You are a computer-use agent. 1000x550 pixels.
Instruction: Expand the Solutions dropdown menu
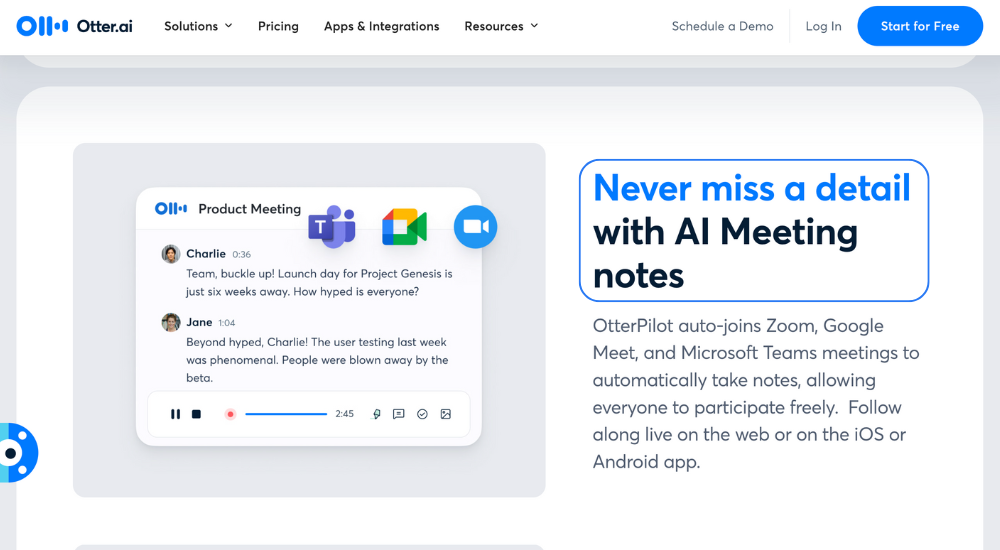[198, 26]
